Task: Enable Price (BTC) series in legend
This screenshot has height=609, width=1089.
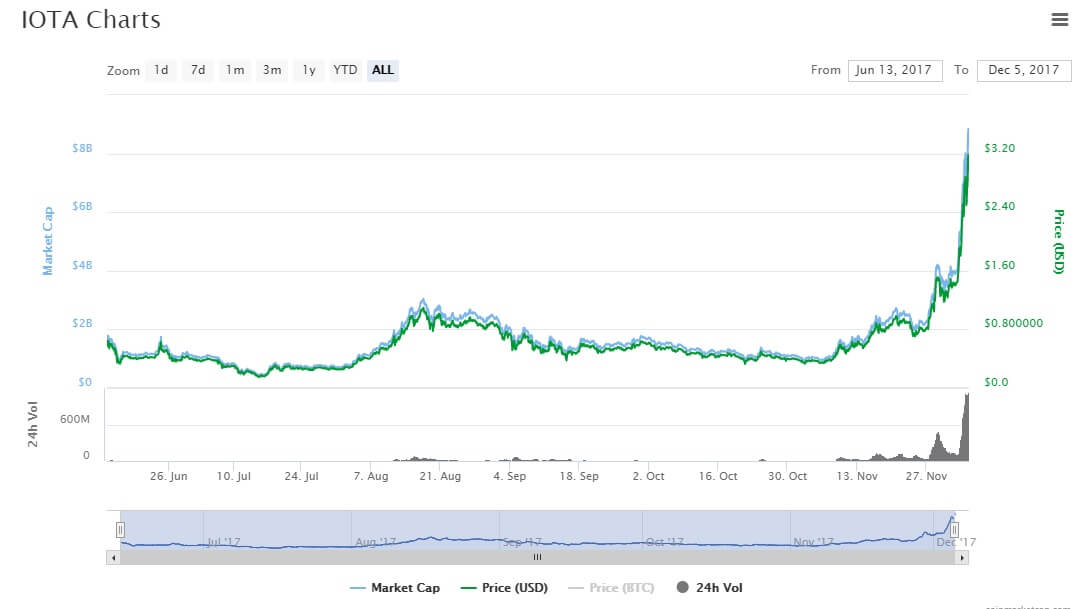Action: coord(611,587)
